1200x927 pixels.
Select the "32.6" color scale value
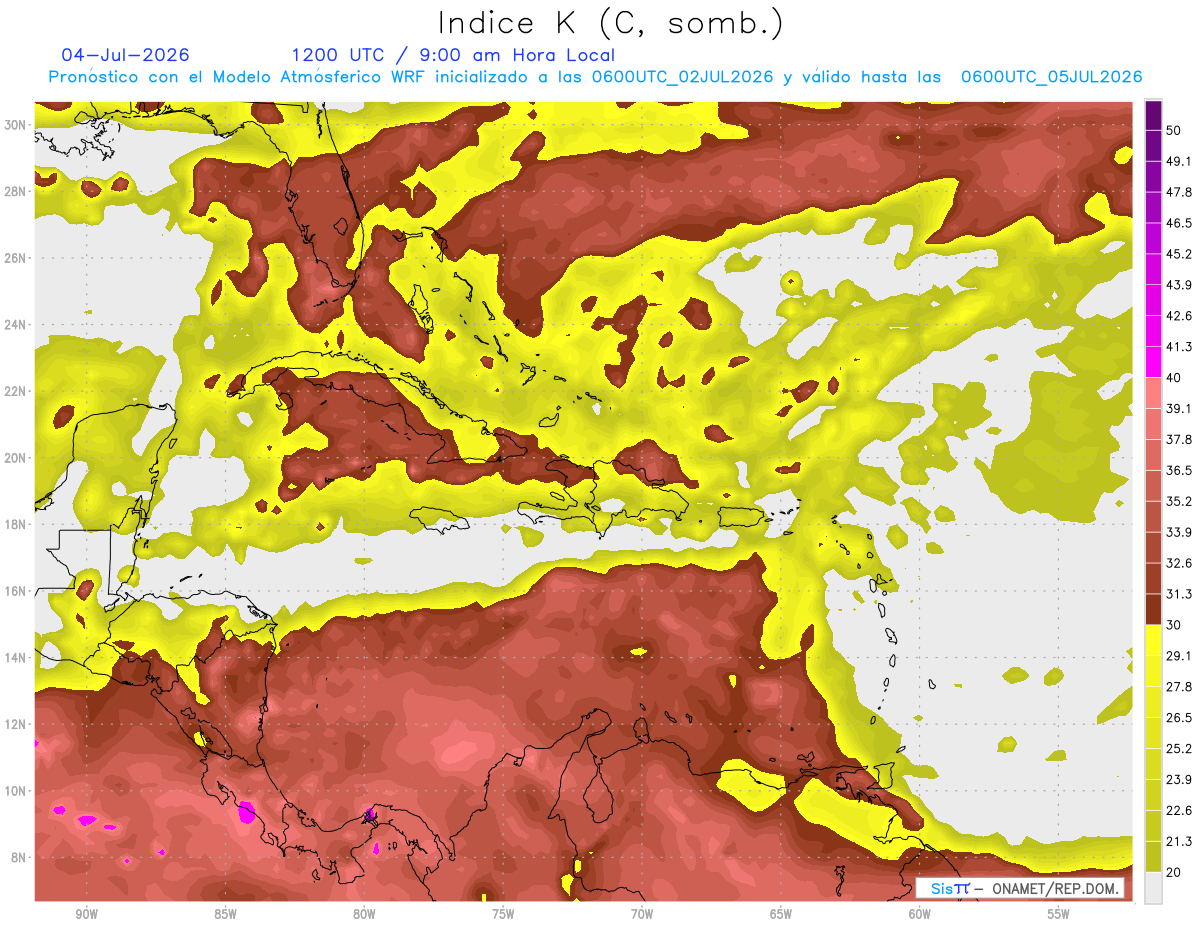[x=1178, y=563]
